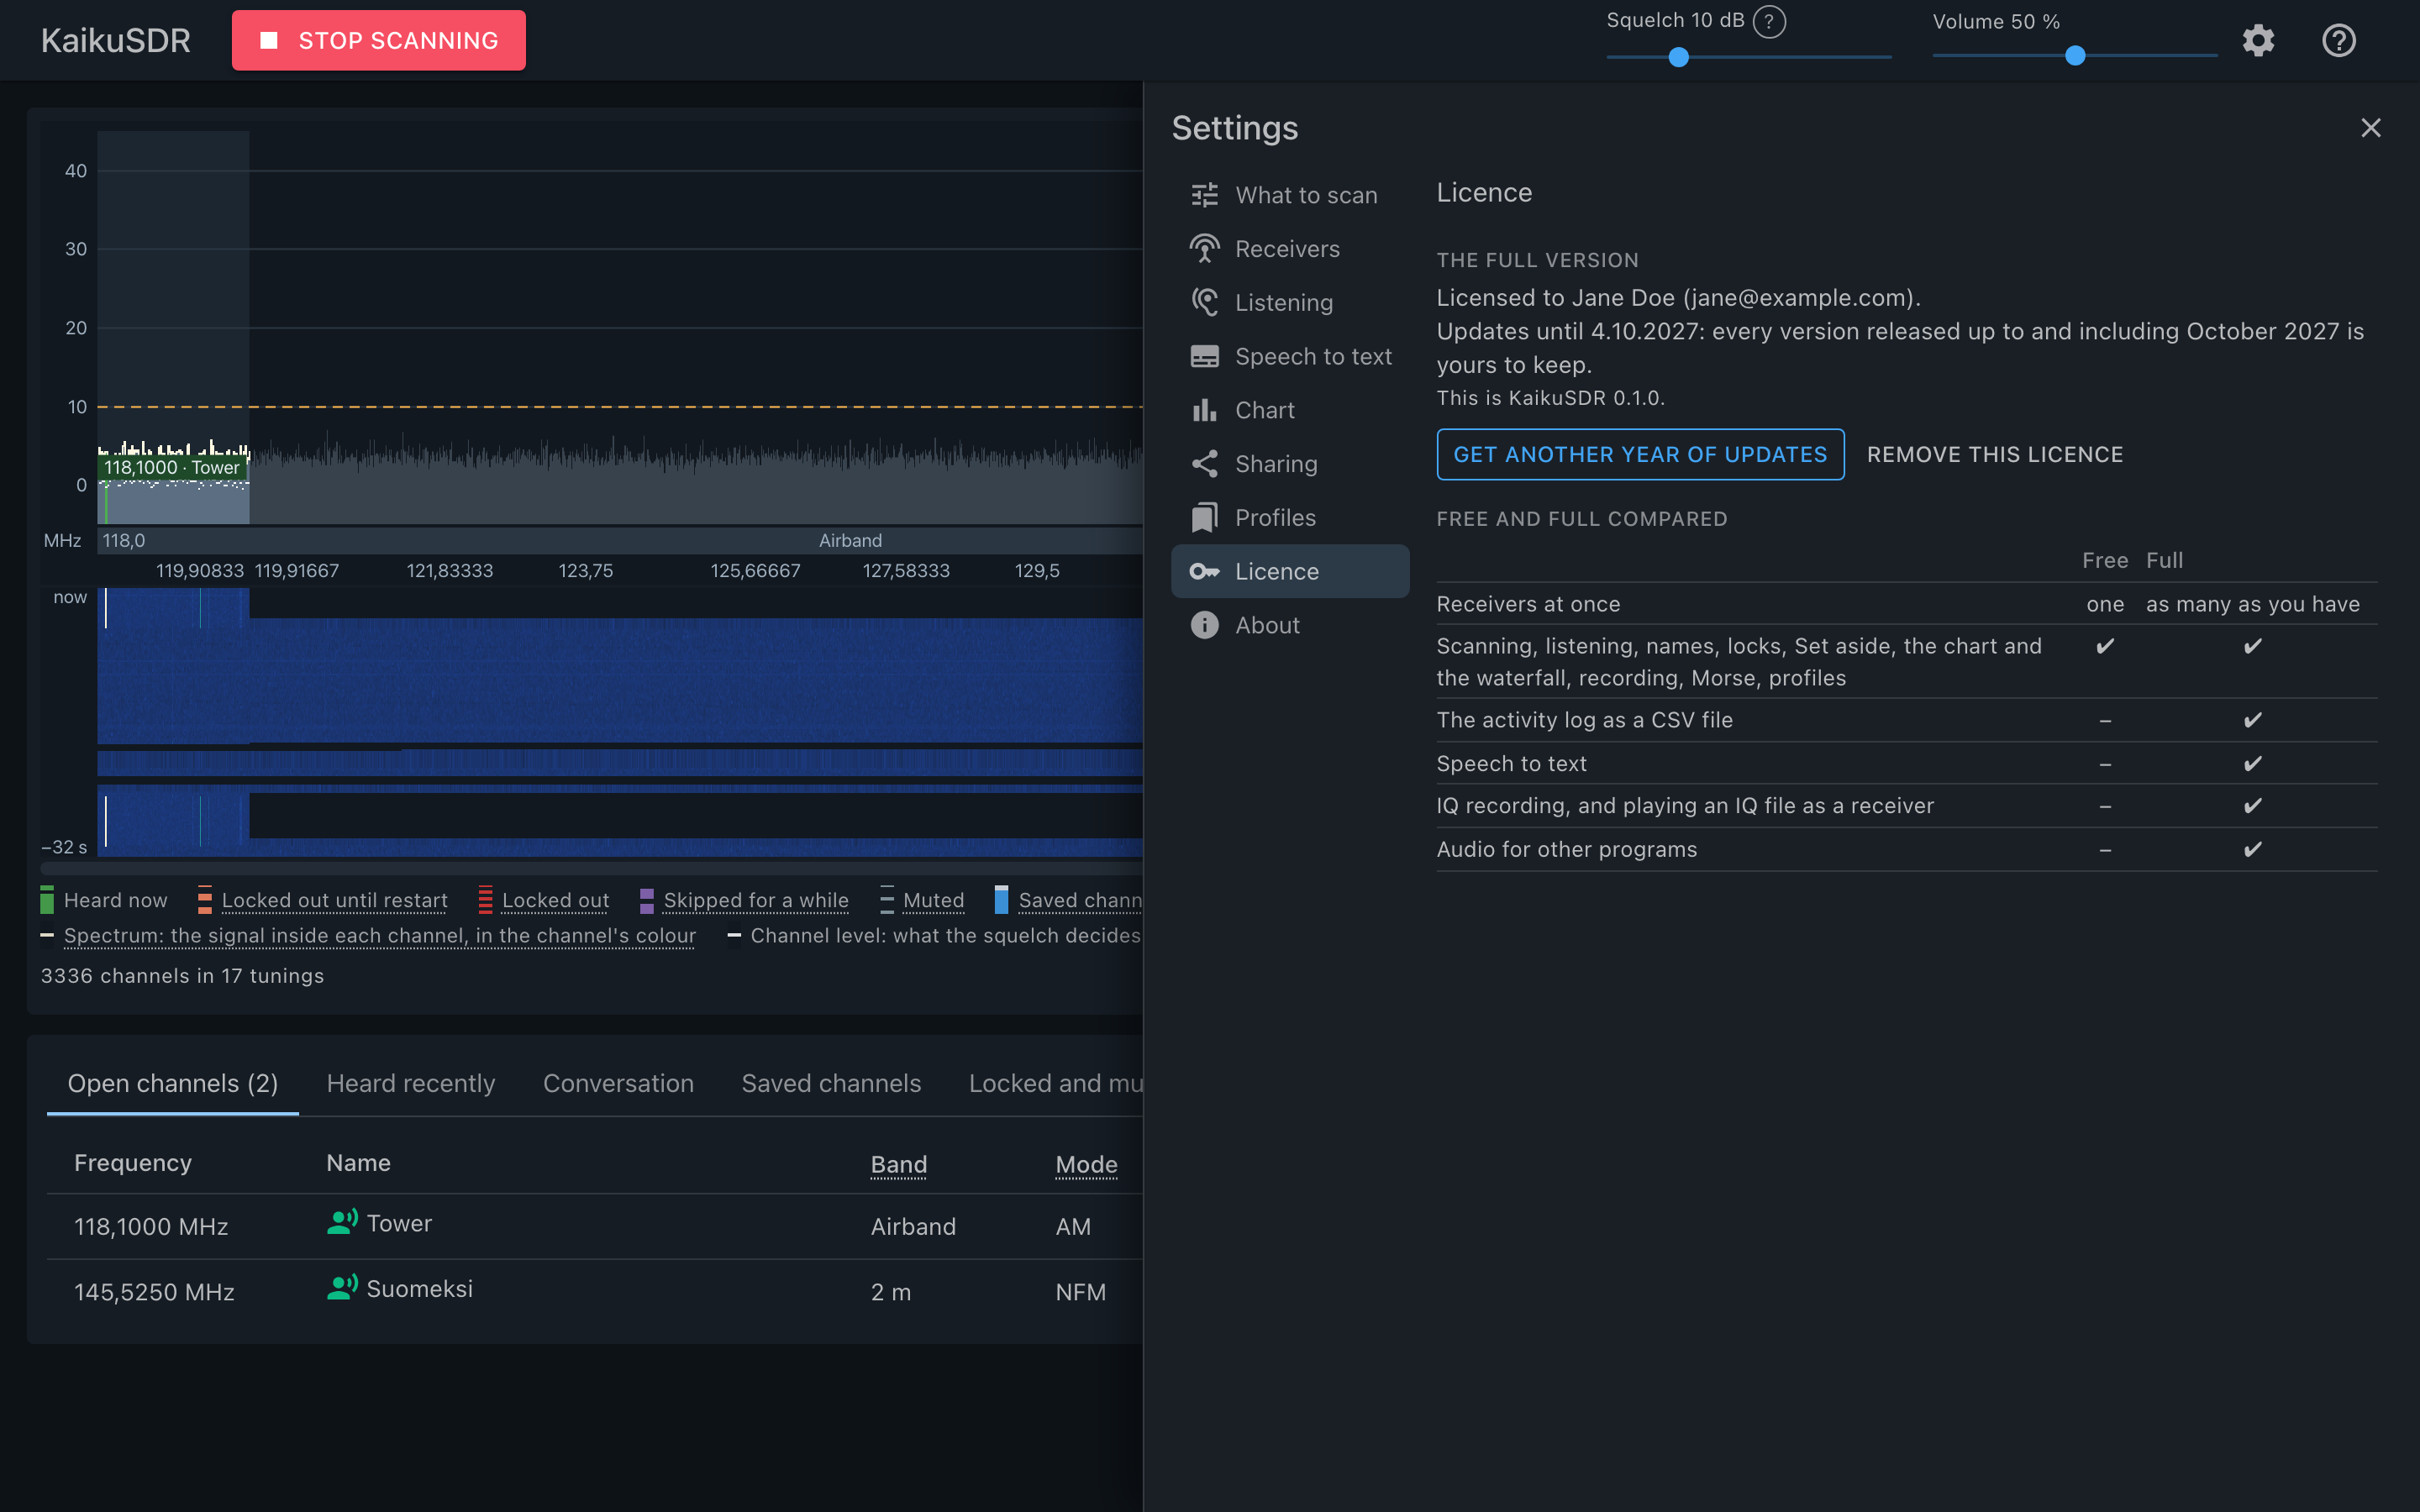
Task: Click the Muted legend entry
Action: [922, 900]
